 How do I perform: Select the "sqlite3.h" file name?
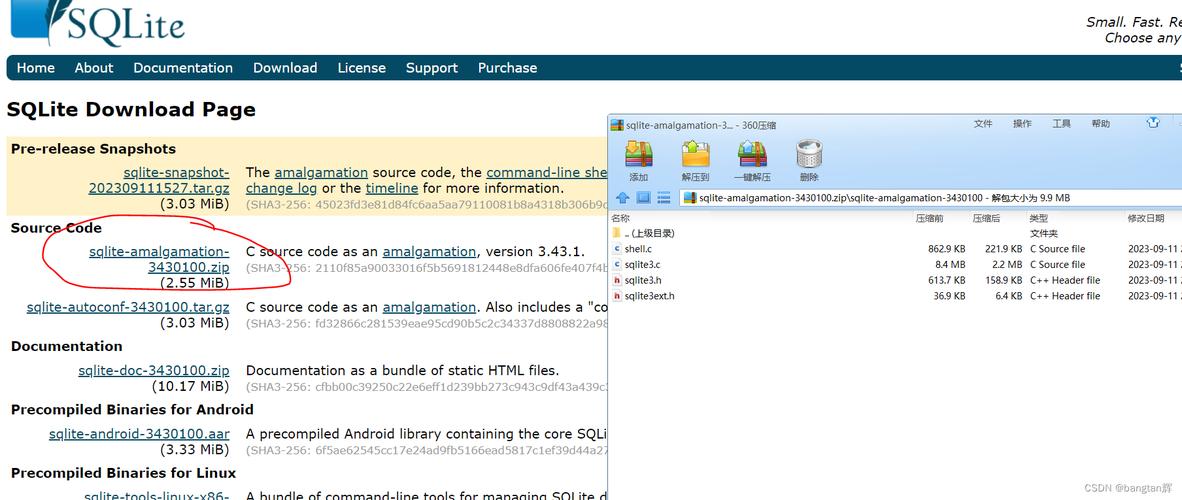[x=643, y=281]
